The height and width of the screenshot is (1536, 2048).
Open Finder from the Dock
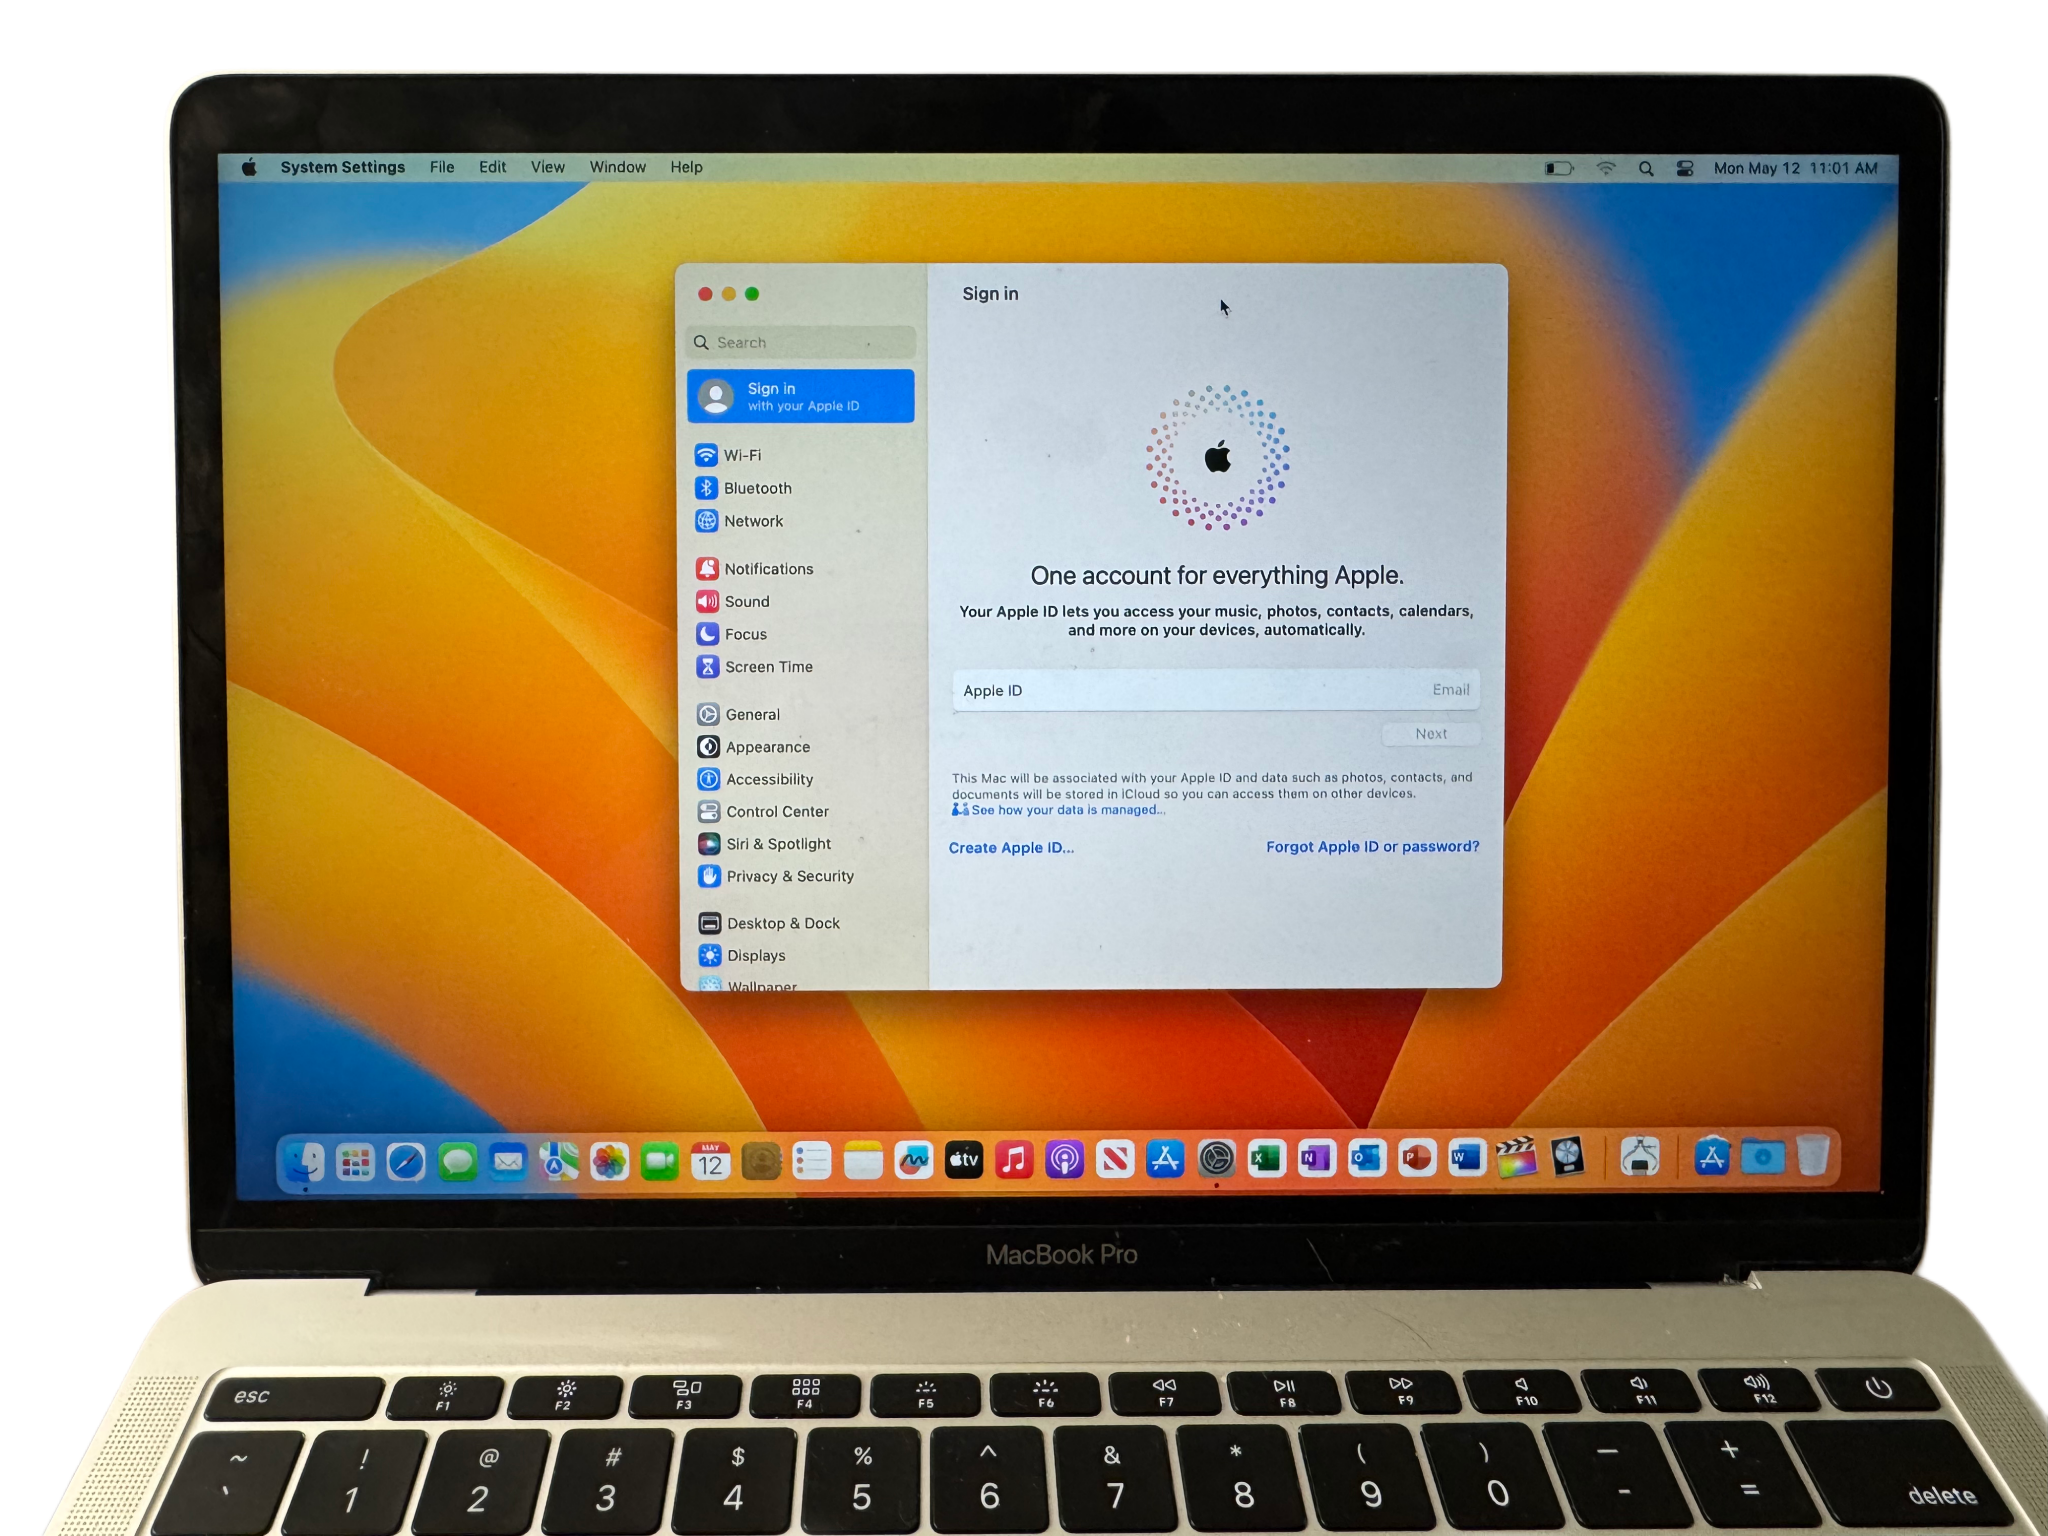coord(305,1162)
